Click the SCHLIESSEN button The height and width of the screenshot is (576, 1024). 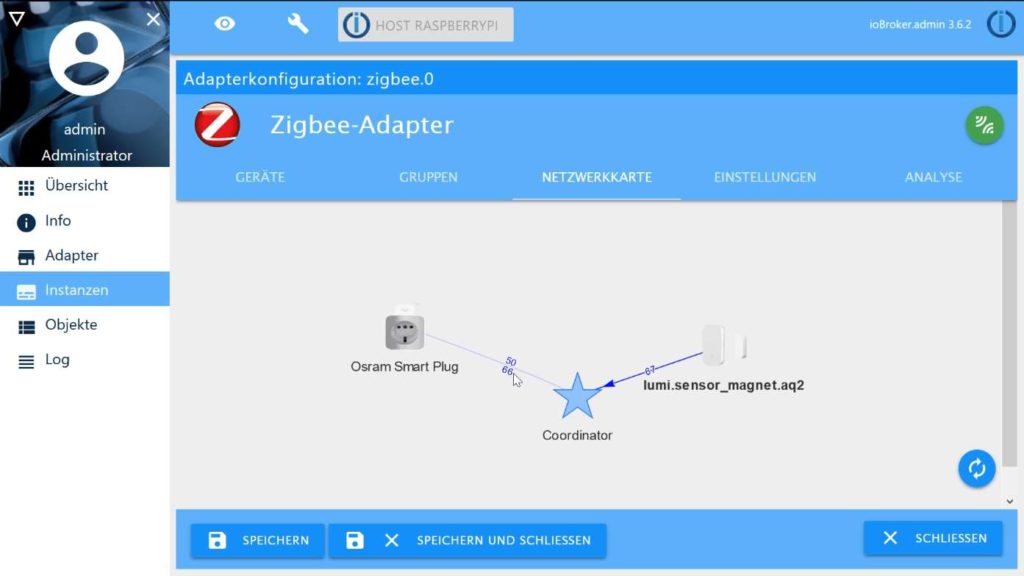933,538
